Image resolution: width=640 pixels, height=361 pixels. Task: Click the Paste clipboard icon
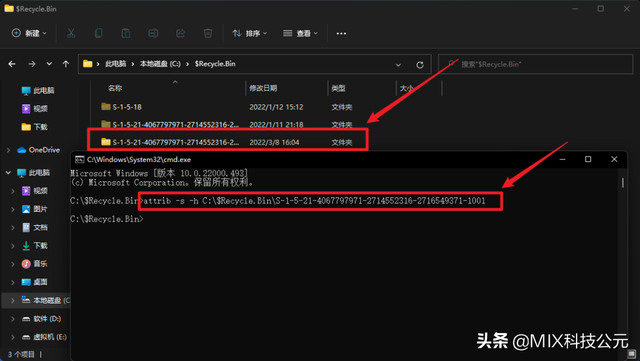click(x=126, y=33)
